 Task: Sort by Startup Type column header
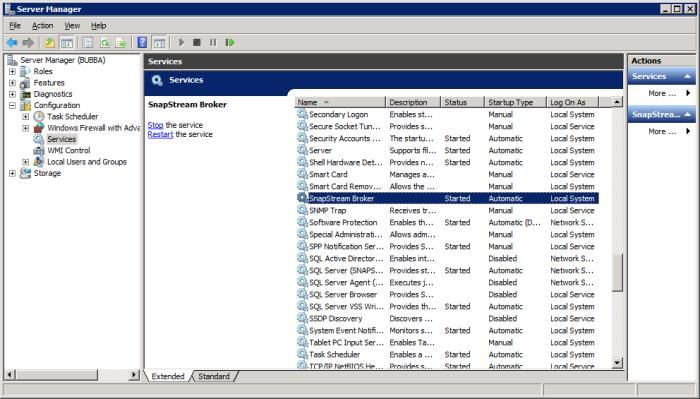point(515,102)
